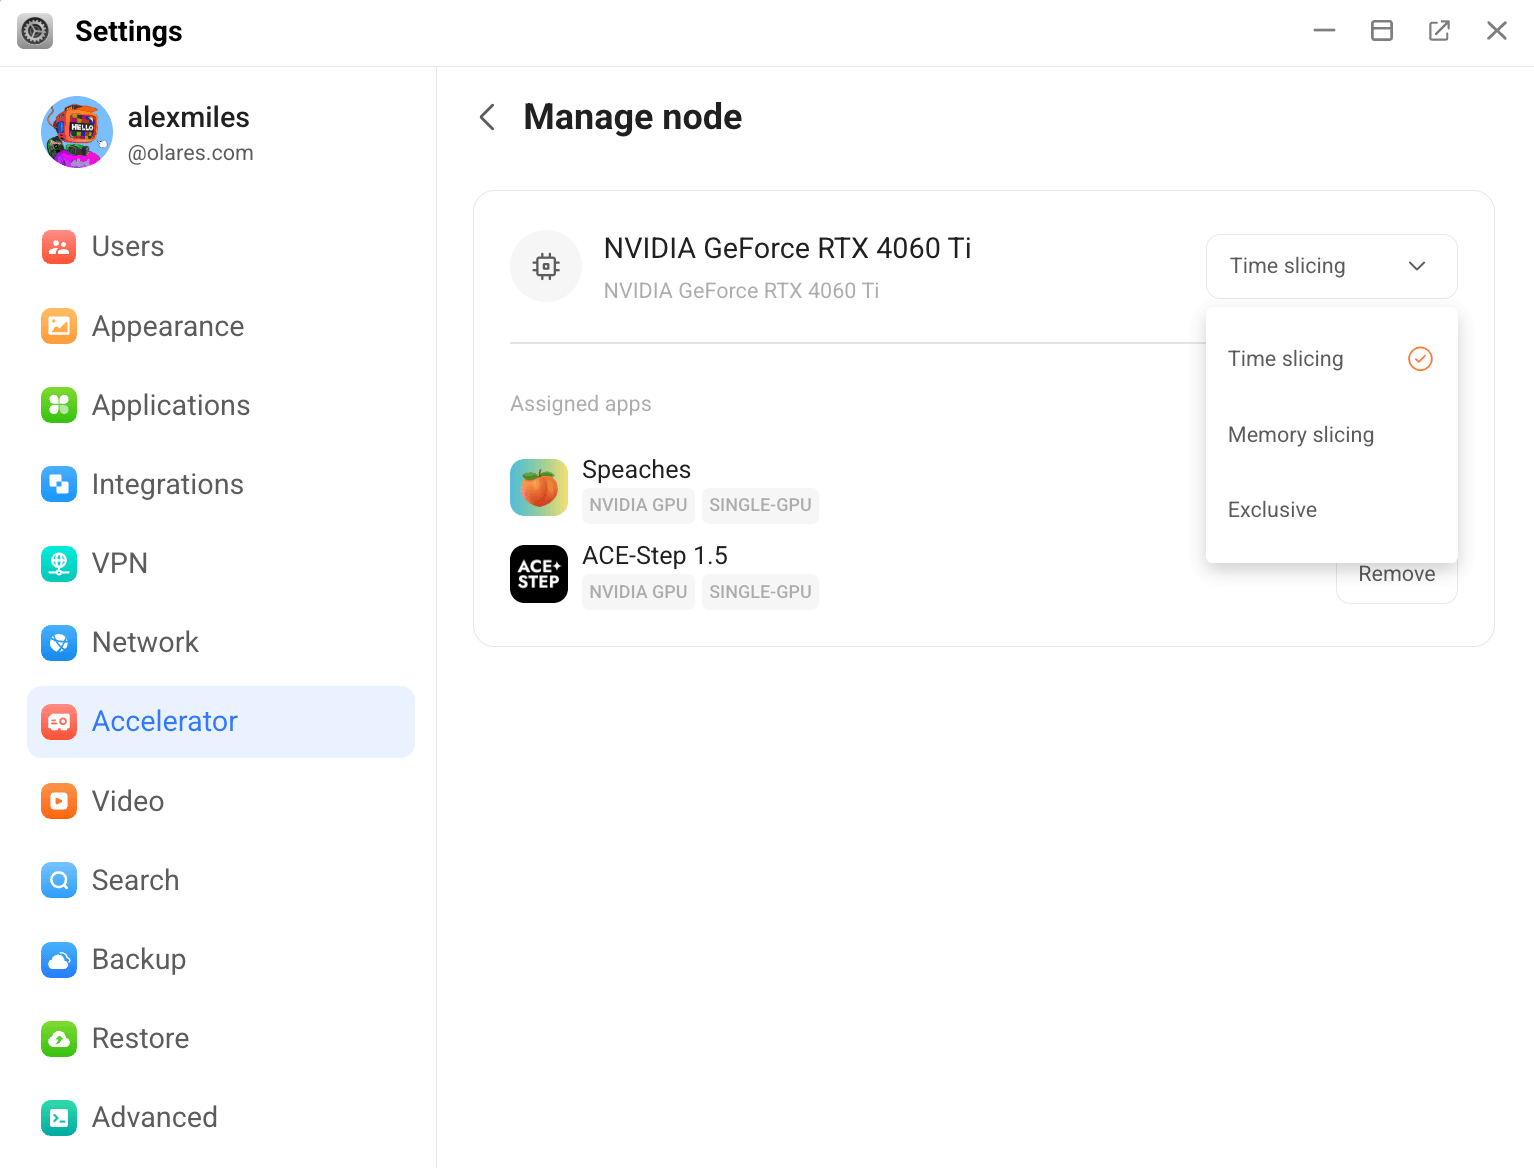This screenshot has width=1534, height=1168.
Task: Open the Users settings icon
Action: 59,247
